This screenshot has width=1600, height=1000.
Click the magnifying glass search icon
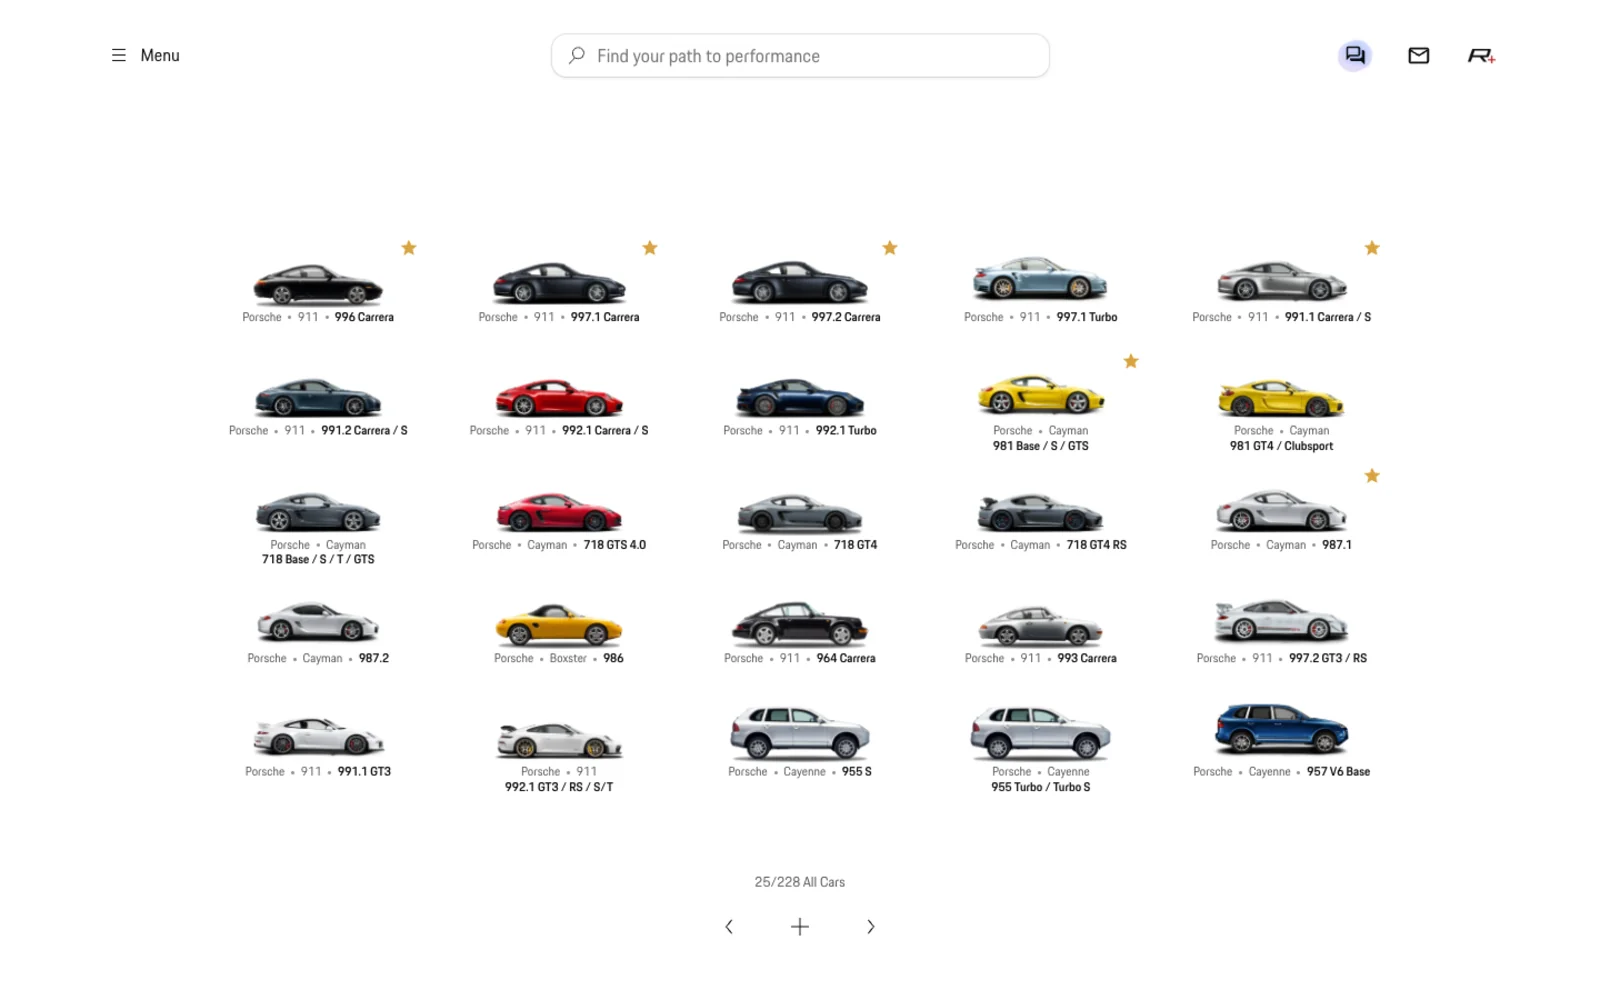[x=577, y=56]
